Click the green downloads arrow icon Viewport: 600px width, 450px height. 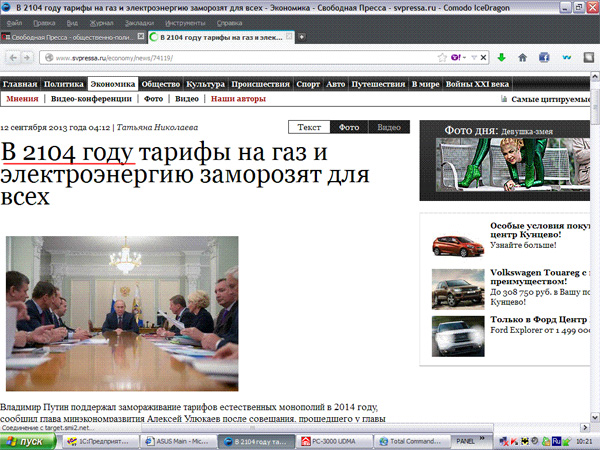(501, 58)
